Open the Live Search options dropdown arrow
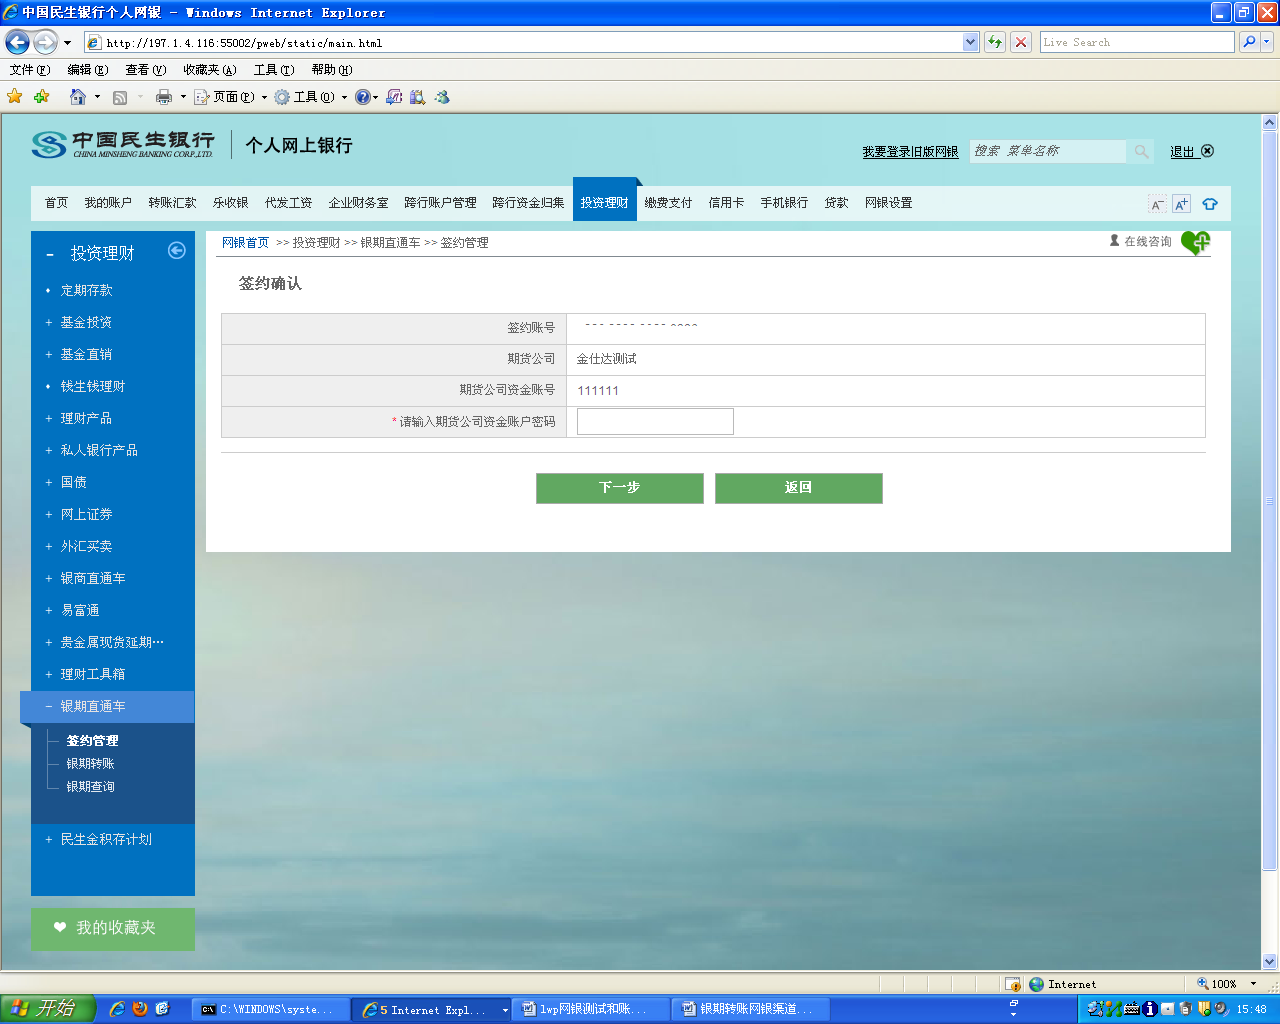 point(1267,42)
